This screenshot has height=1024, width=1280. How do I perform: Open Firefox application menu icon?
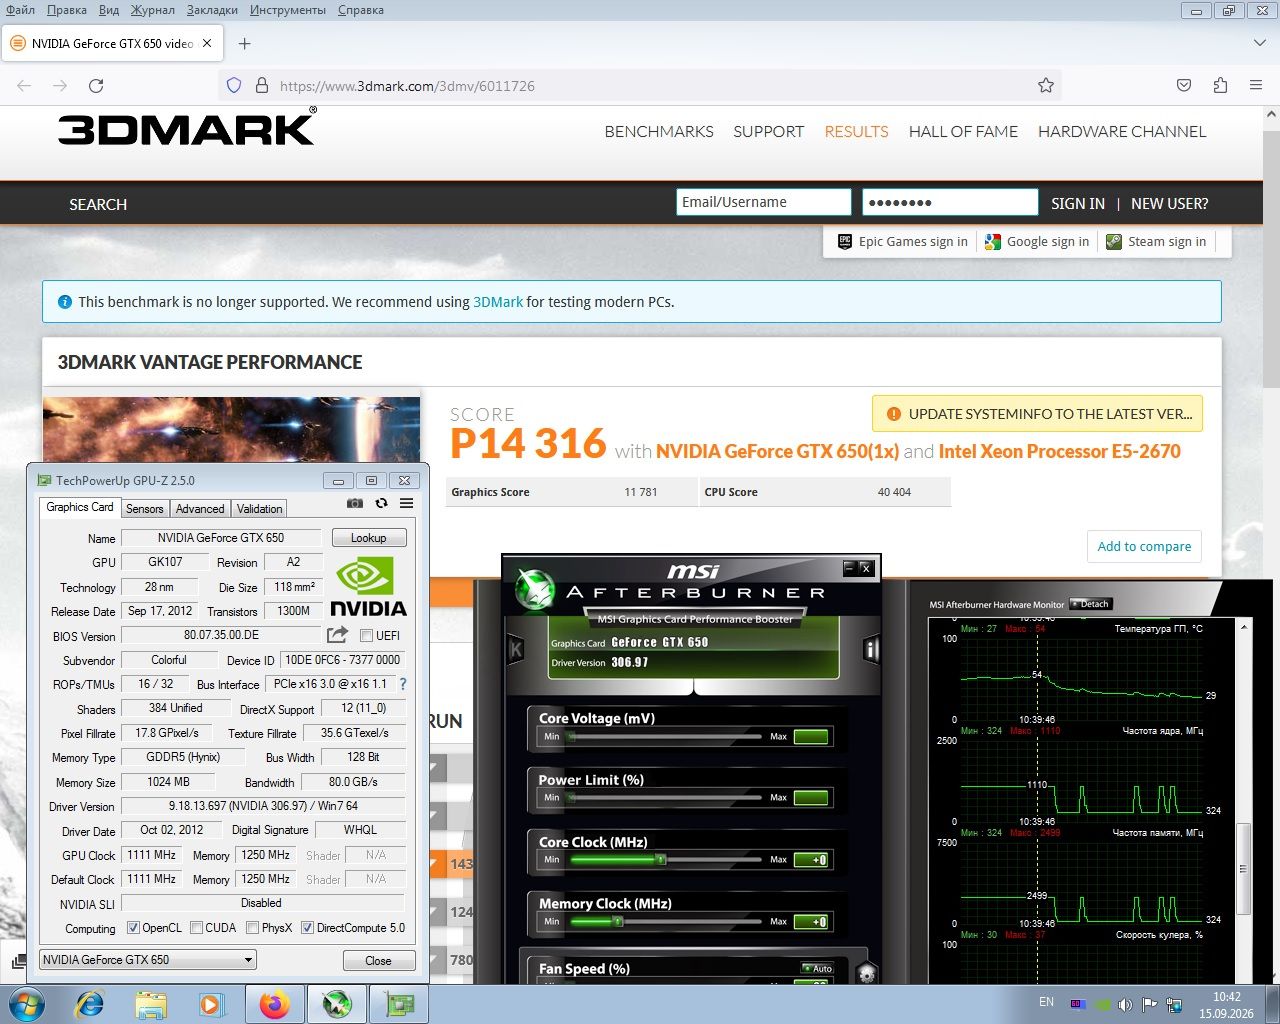point(1256,86)
